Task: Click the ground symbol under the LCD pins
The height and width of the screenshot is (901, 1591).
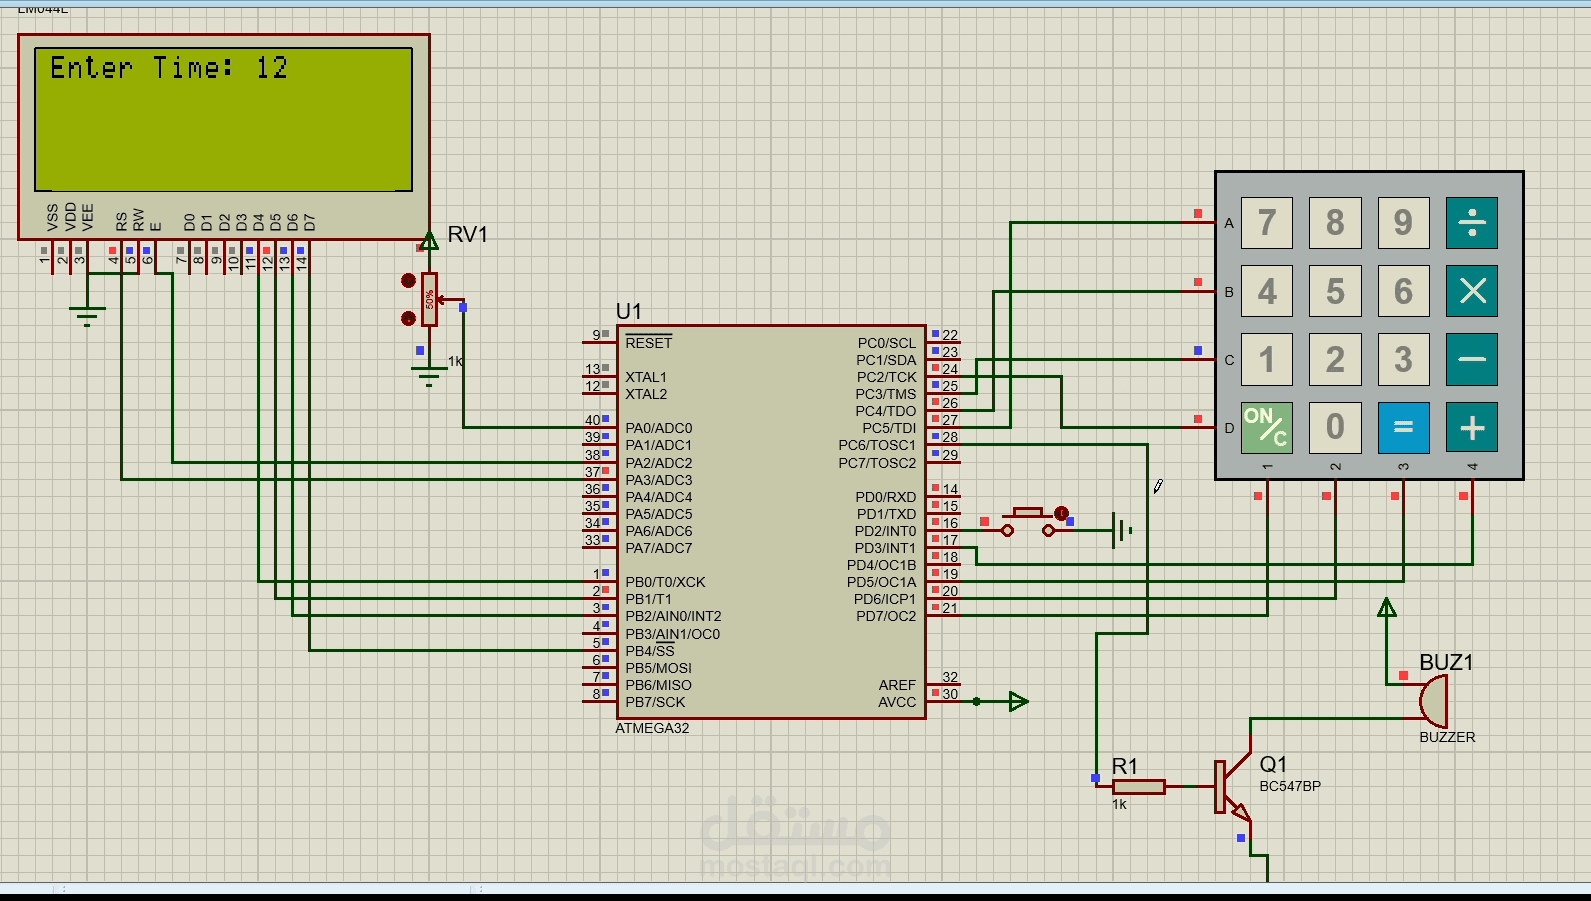Action: [87, 316]
